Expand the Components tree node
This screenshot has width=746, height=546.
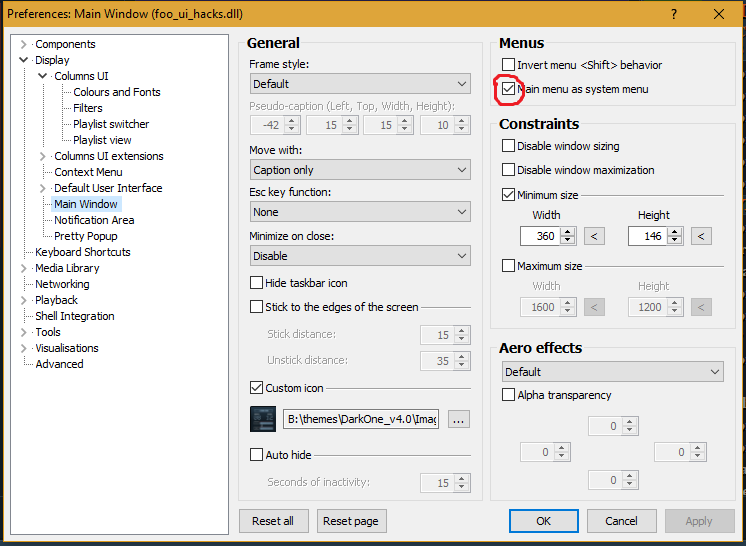point(24,44)
